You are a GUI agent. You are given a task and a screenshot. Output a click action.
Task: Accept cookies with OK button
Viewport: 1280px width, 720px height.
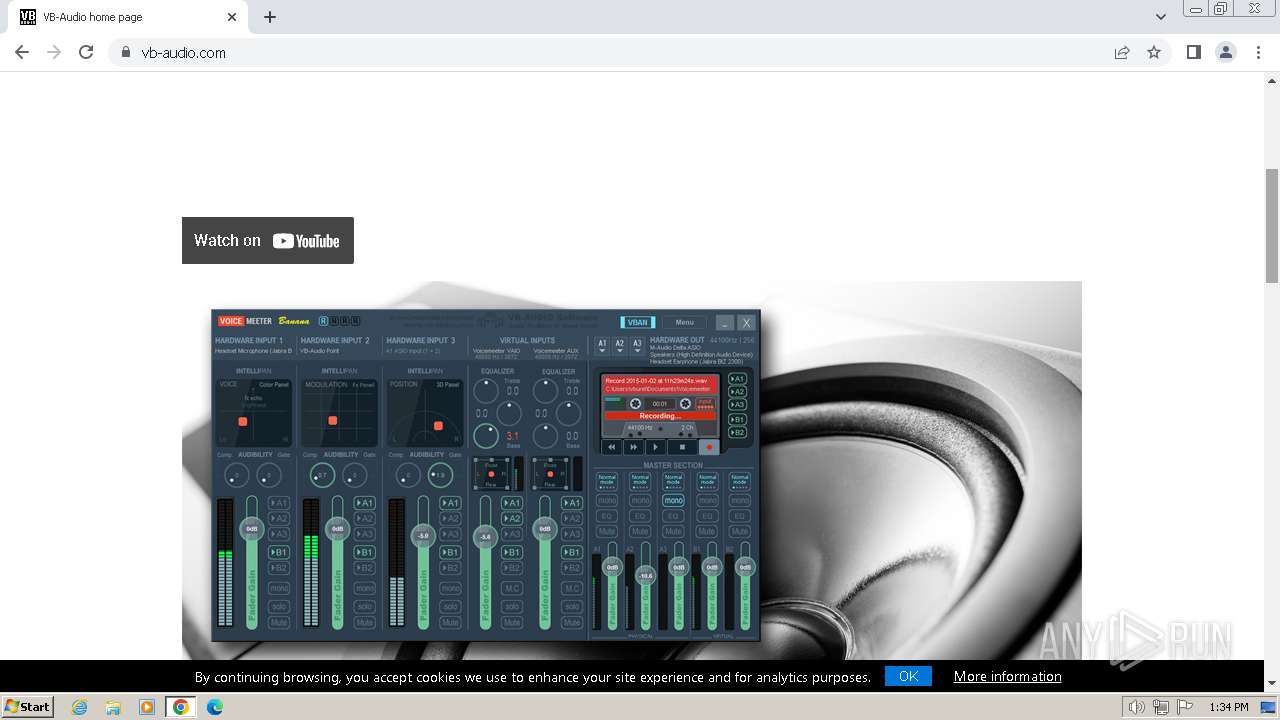(x=908, y=676)
